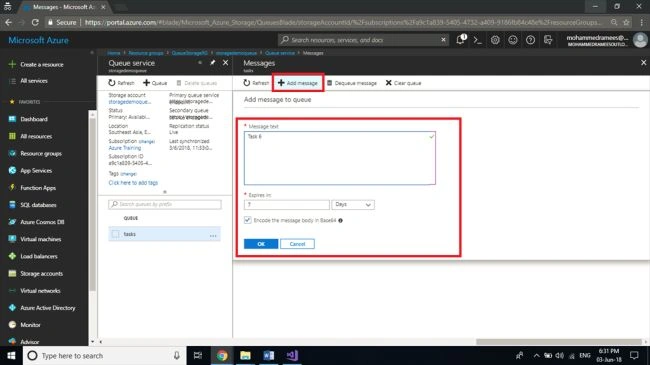Open the storage account link
650x365 pixels.
pyautogui.click(x=129, y=102)
